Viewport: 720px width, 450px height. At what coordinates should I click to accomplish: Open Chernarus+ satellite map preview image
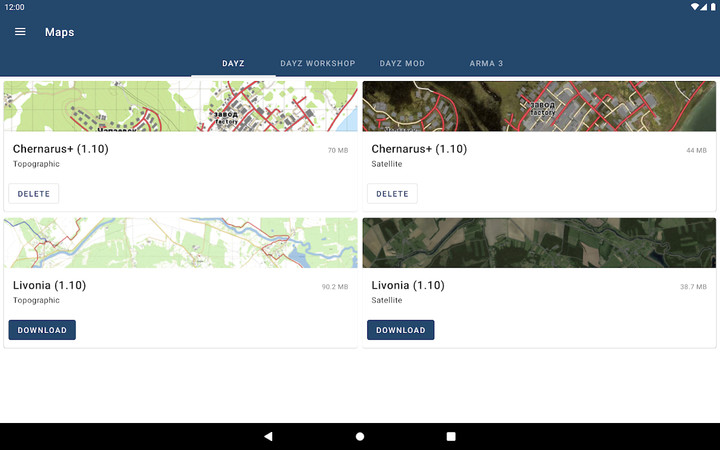539,106
